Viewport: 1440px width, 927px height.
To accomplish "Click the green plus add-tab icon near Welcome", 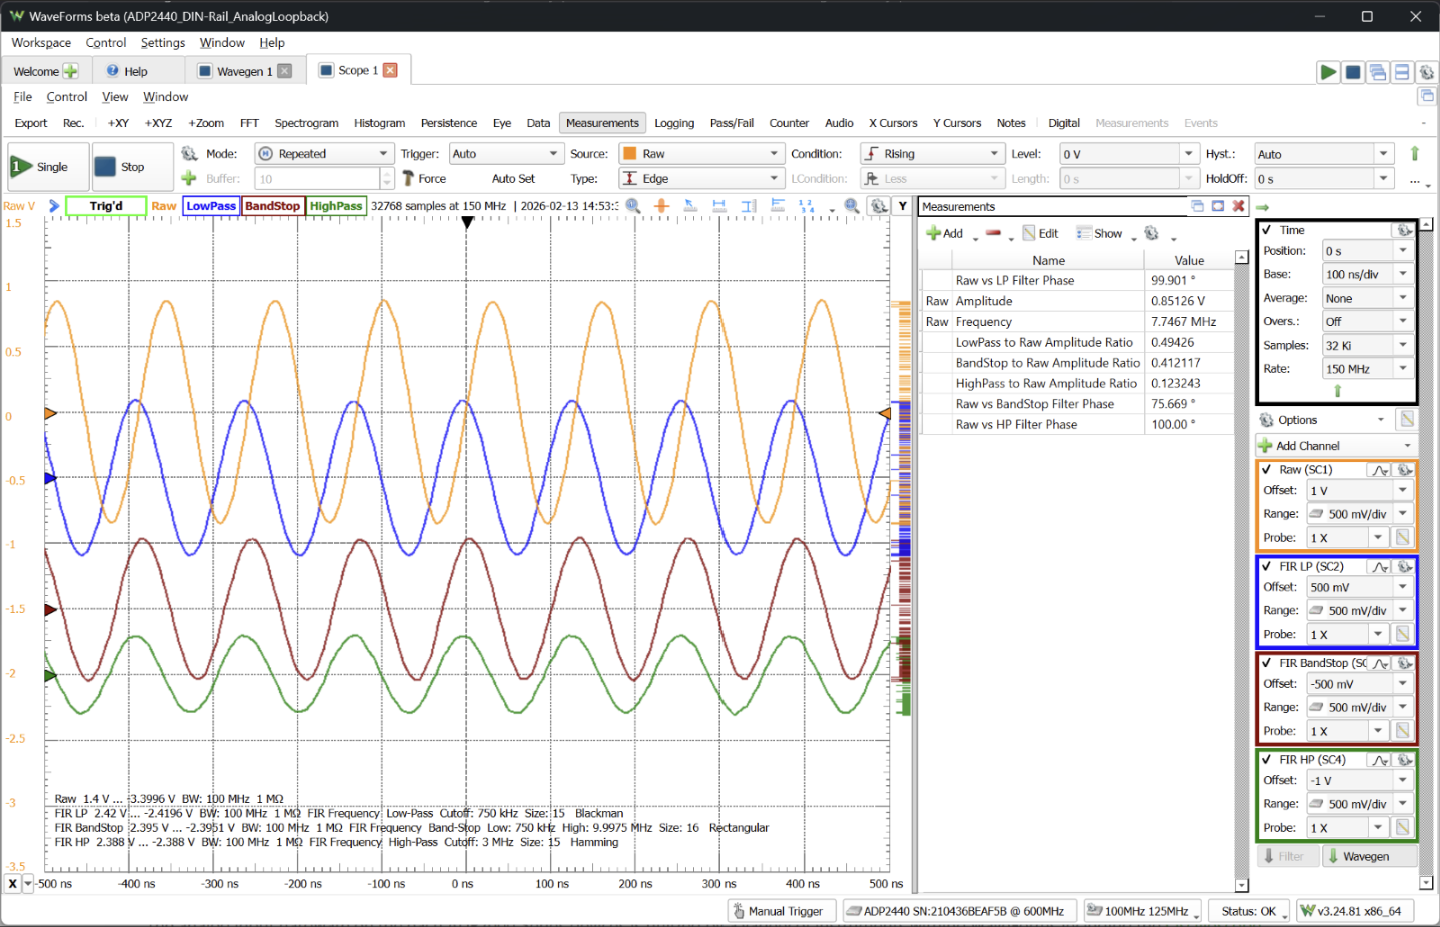I will click(x=70, y=71).
